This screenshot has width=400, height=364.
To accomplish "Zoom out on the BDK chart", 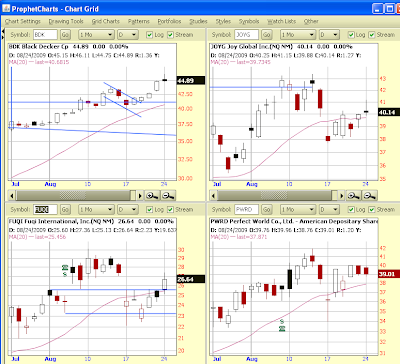I will 168,196.
